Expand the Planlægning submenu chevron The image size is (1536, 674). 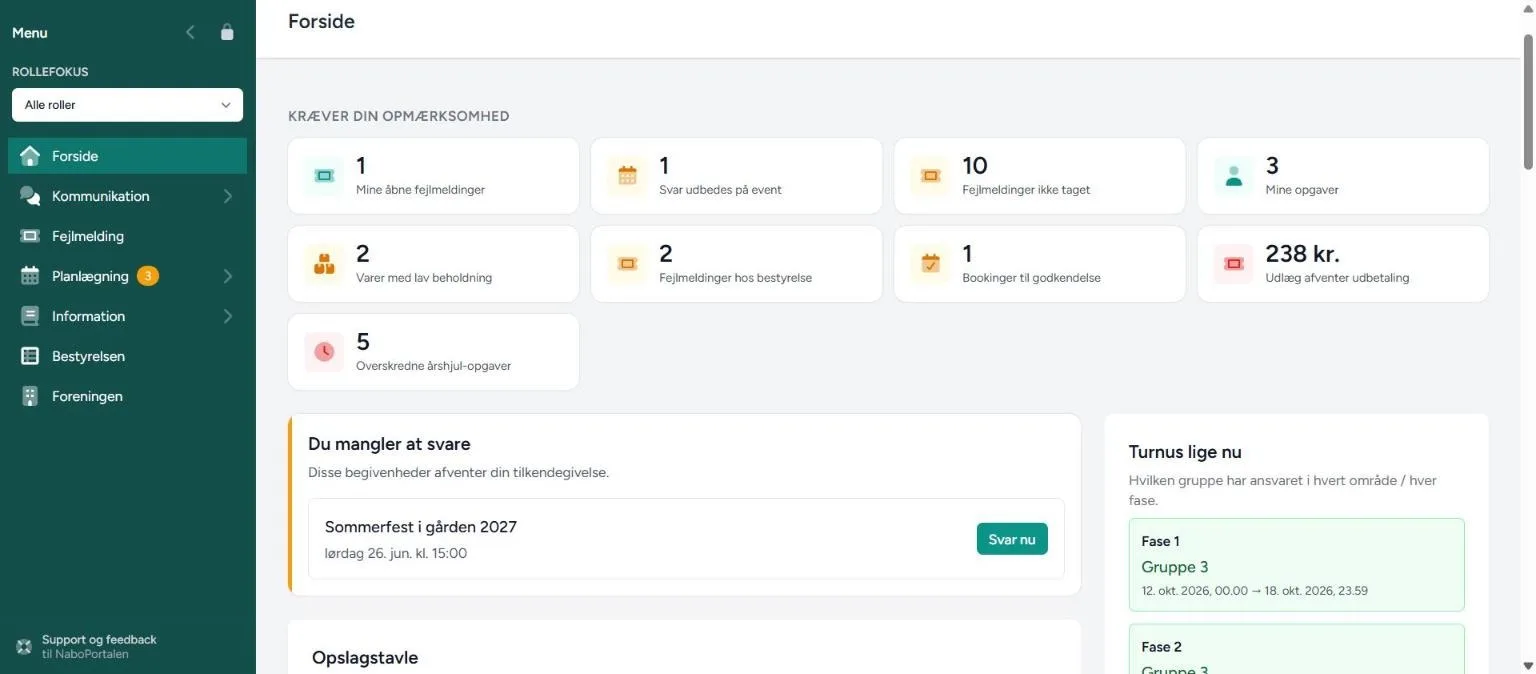[x=227, y=276]
